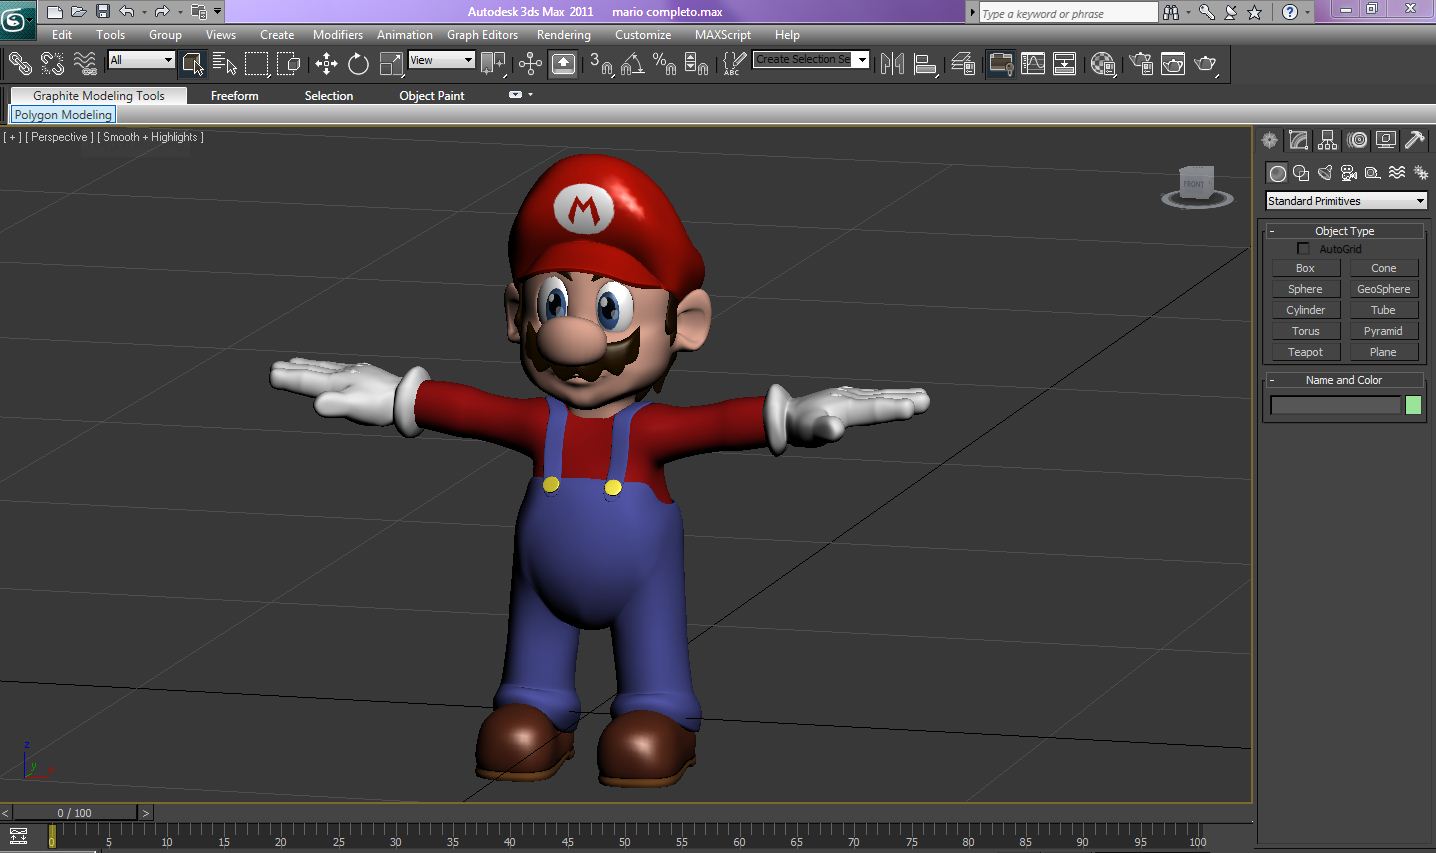Open the Standard Primitives dropdown

1346,201
